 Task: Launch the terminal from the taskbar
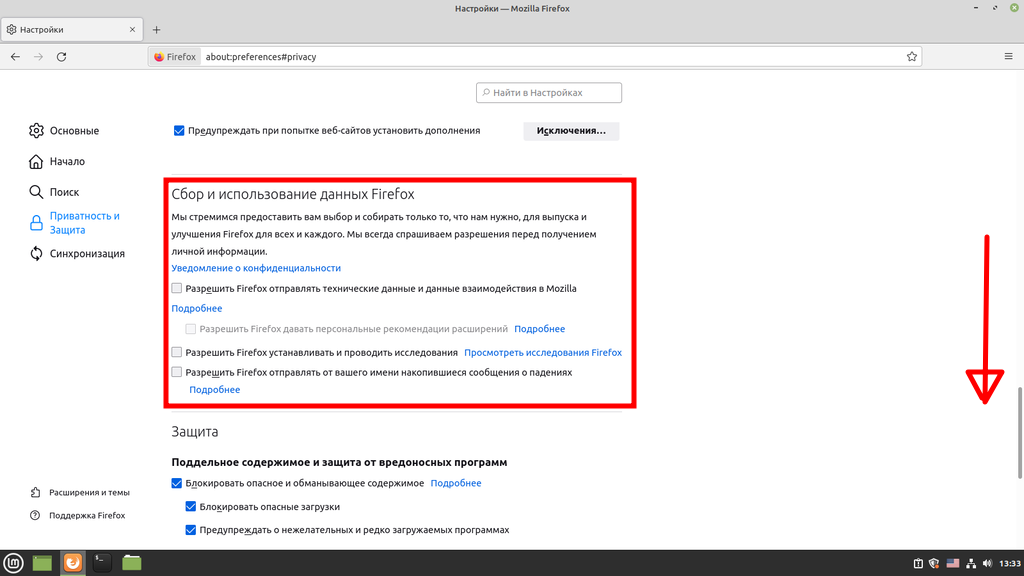click(x=102, y=563)
